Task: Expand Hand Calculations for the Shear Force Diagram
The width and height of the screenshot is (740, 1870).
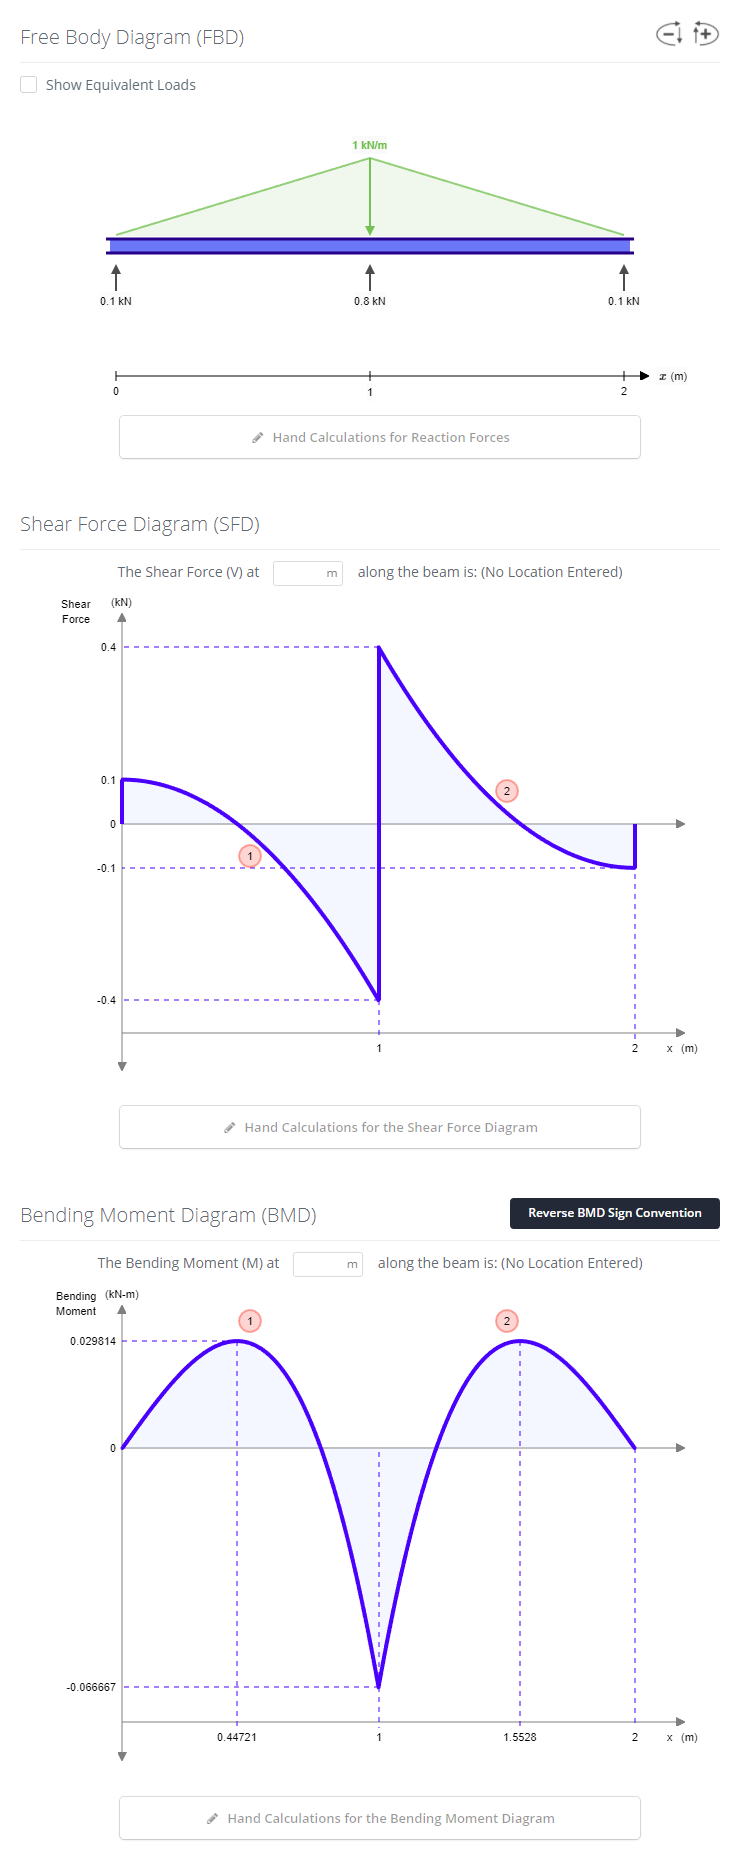Action: click(380, 1127)
